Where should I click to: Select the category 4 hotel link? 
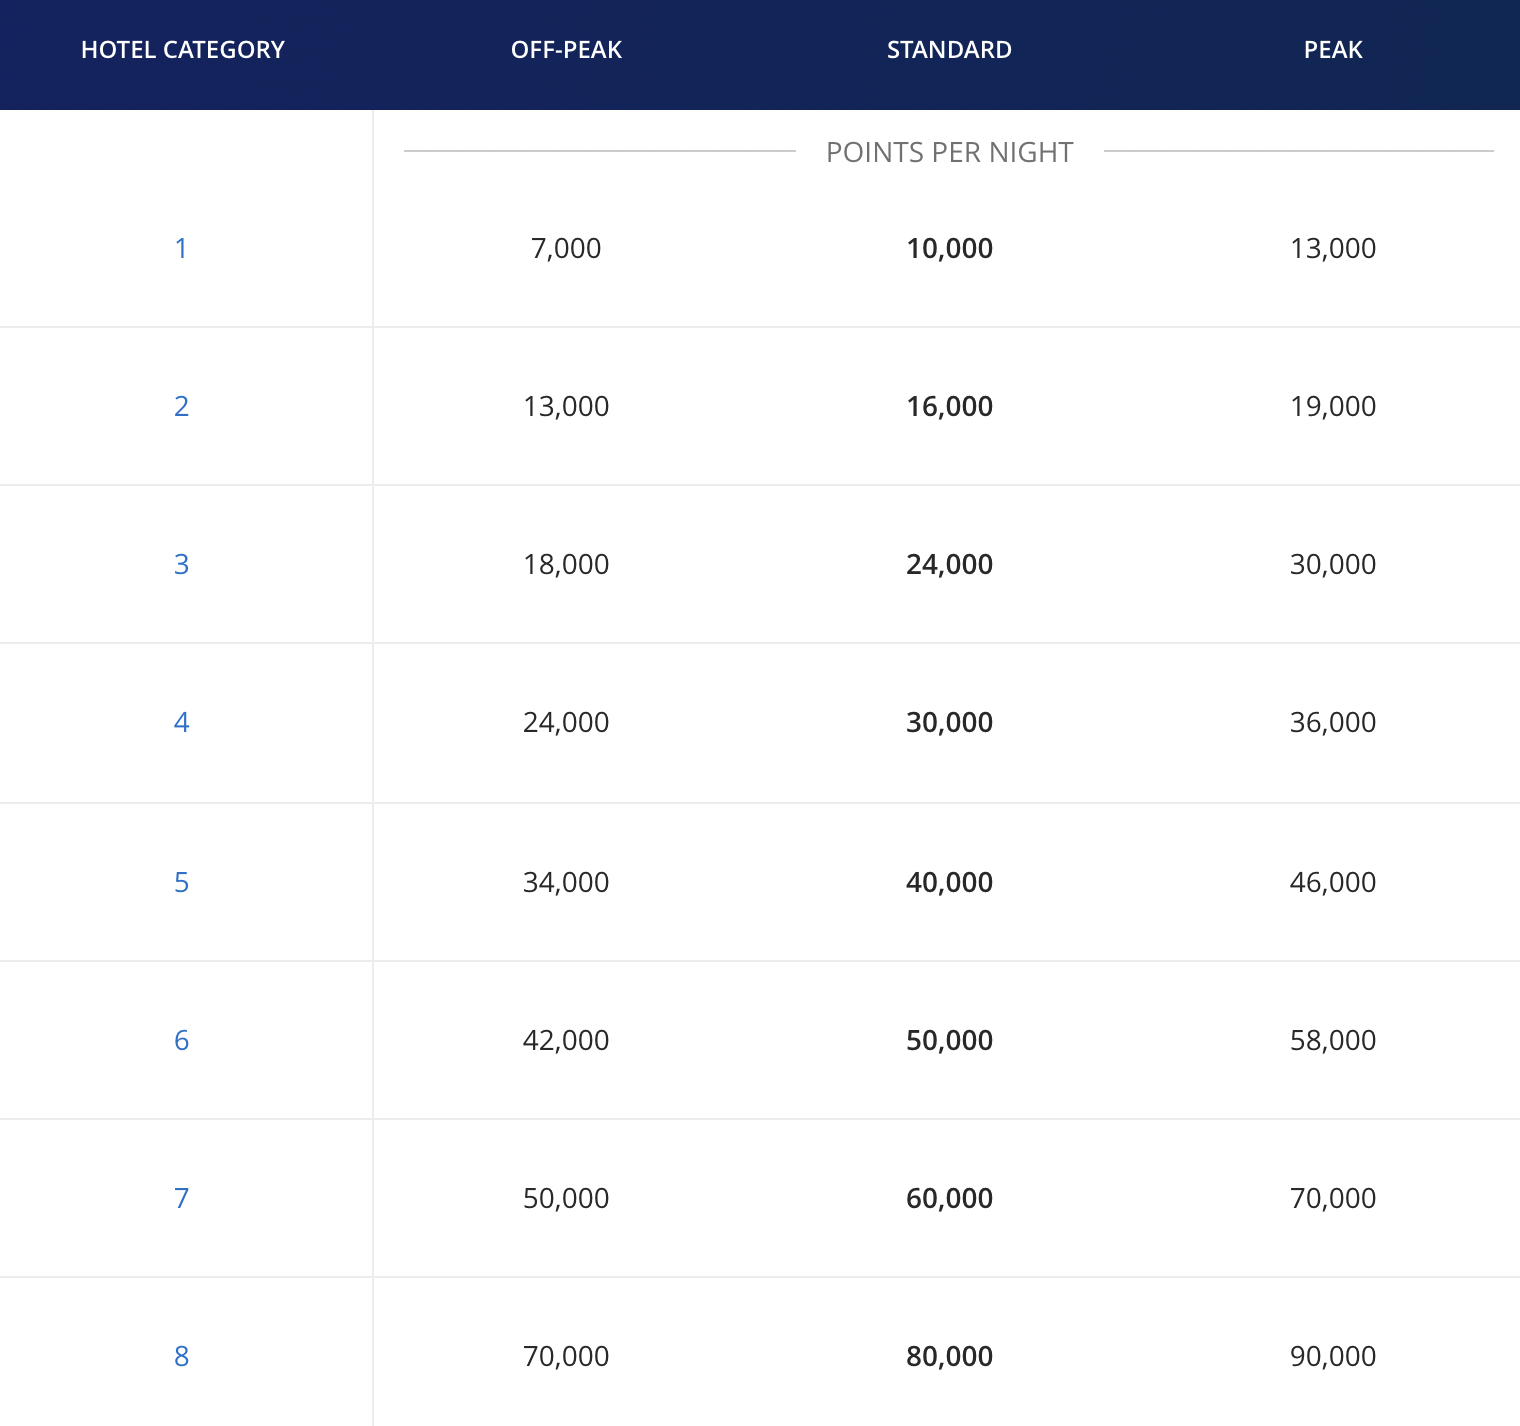[181, 722]
